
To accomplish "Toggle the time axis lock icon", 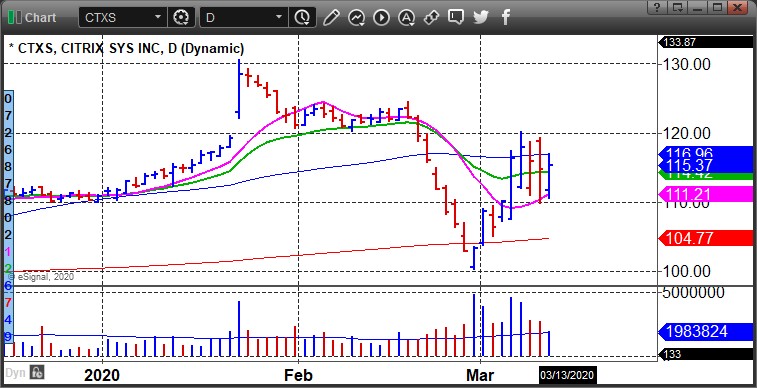I will (37, 372).
